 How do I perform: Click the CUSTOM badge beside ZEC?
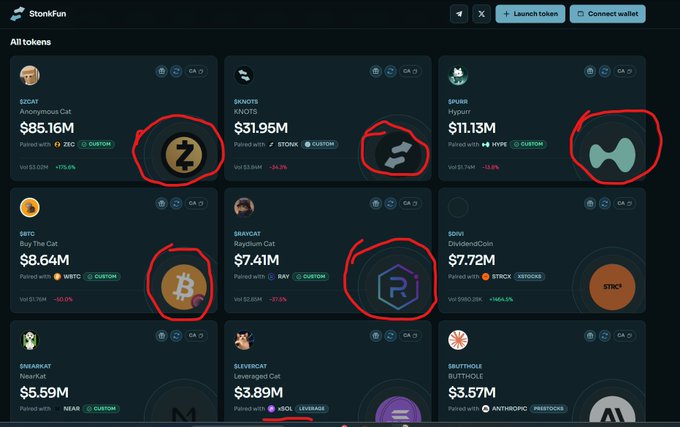point(96,144)
